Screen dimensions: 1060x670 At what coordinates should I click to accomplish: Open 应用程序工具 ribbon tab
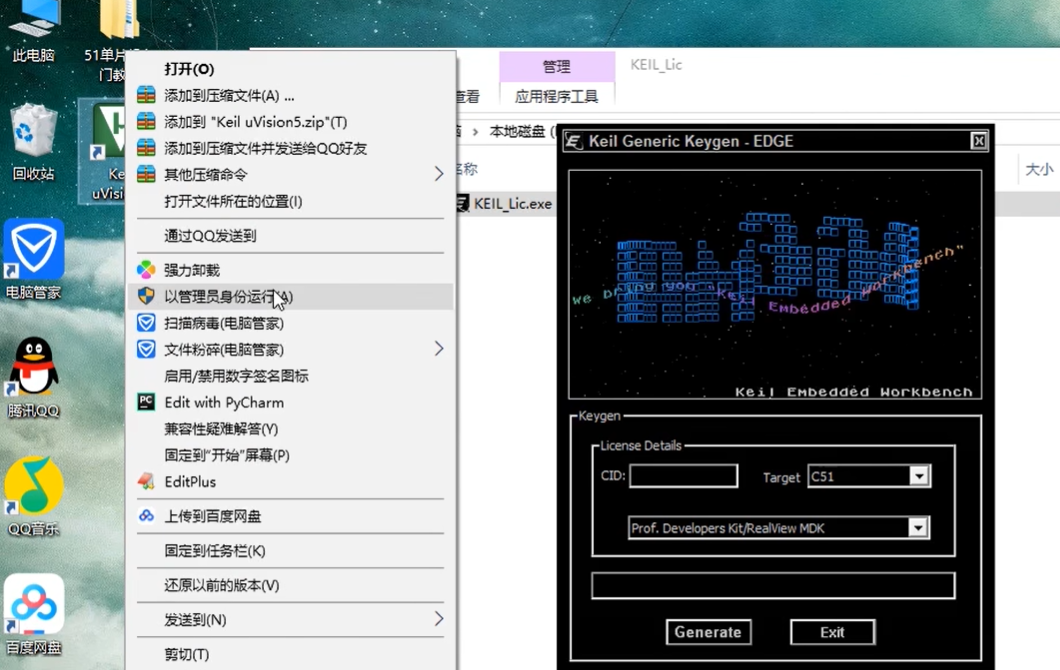click(x=556, y=97)
